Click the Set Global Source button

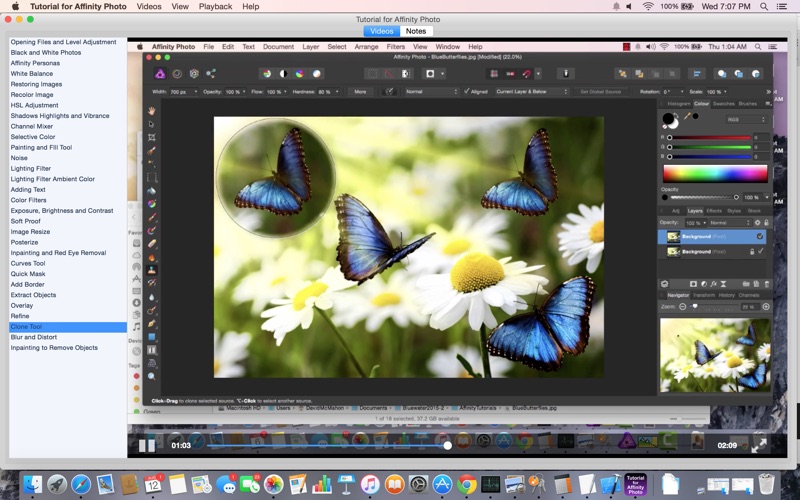[x=601, y=92]
